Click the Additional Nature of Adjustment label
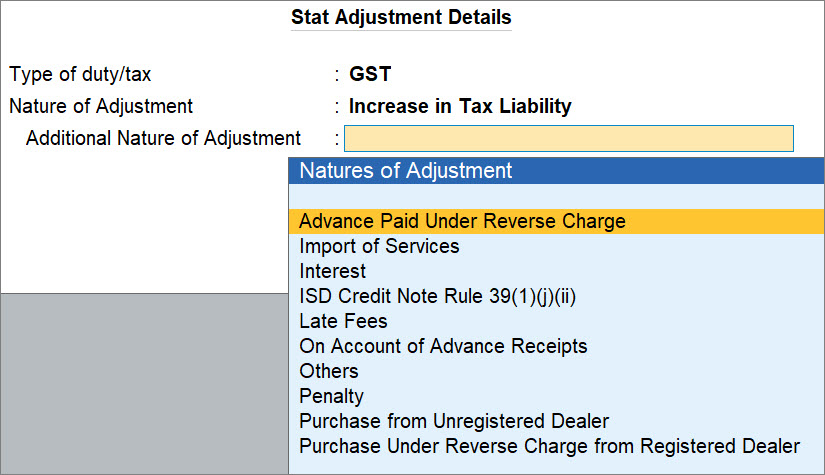Image resolution: width=825 pixels, height=475 pixels. [164, 138]
